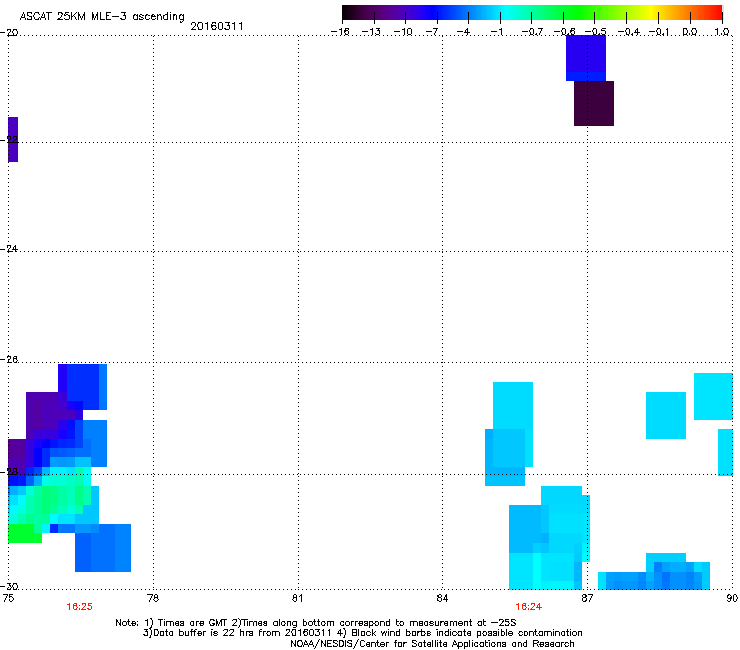The image size is (740, 650).
Task: Click the "-24" latitude axis label
Action: tap(10, 248)
